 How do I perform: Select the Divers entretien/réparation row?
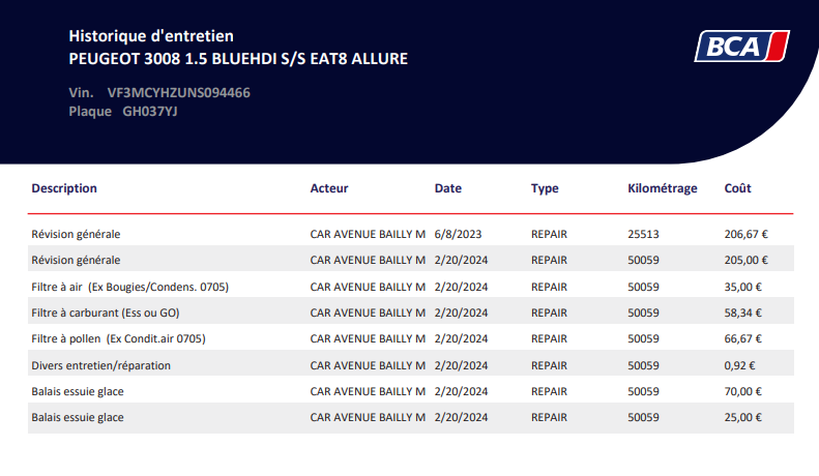[x=411, y=365]
